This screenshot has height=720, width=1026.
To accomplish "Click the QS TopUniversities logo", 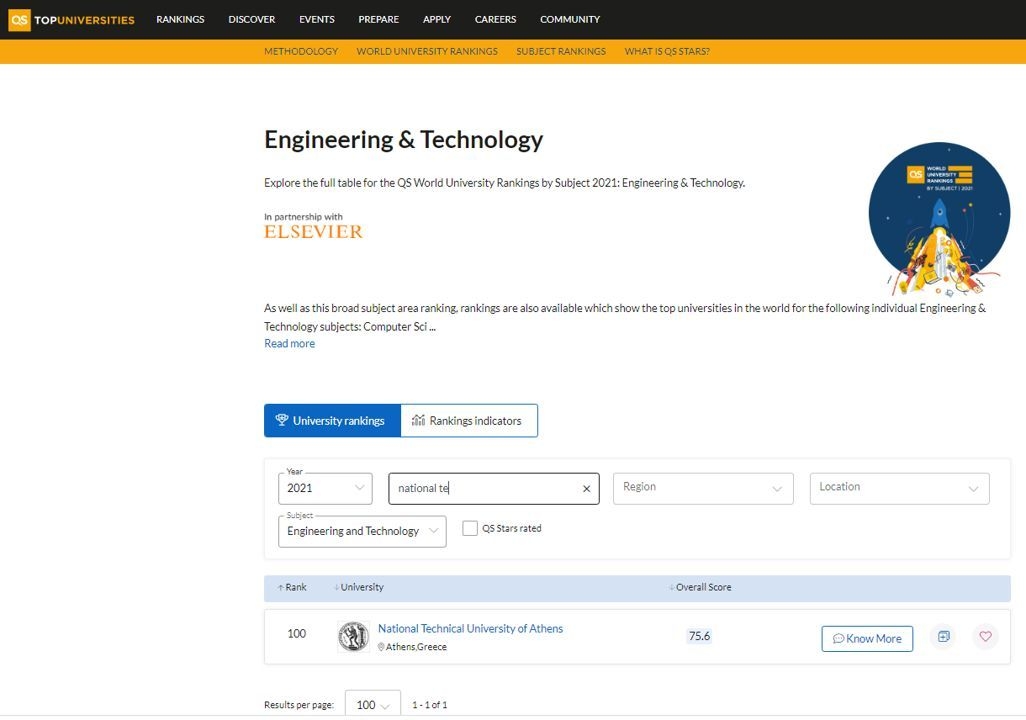I will tap(71, 20).
